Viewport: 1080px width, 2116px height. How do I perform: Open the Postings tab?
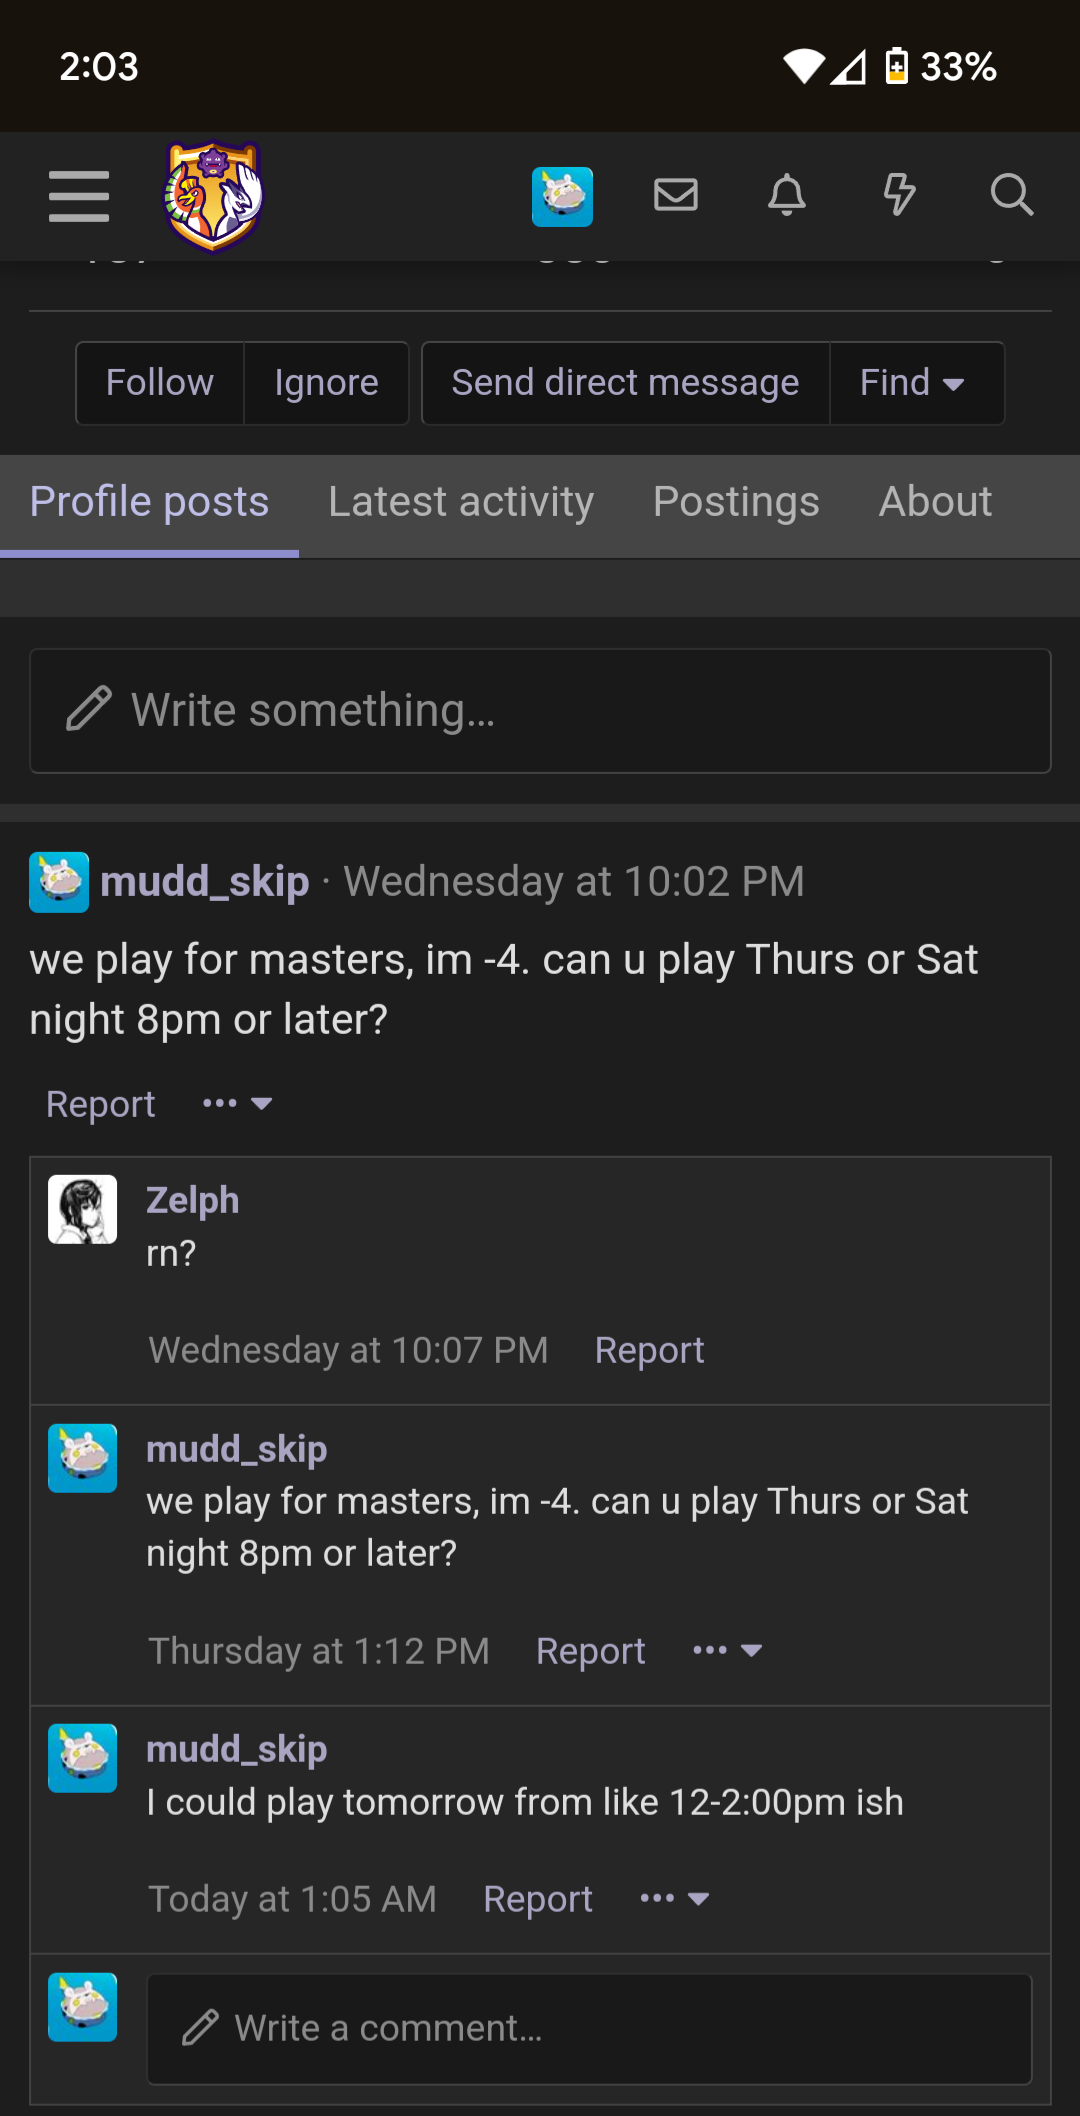tap(736, 502)
